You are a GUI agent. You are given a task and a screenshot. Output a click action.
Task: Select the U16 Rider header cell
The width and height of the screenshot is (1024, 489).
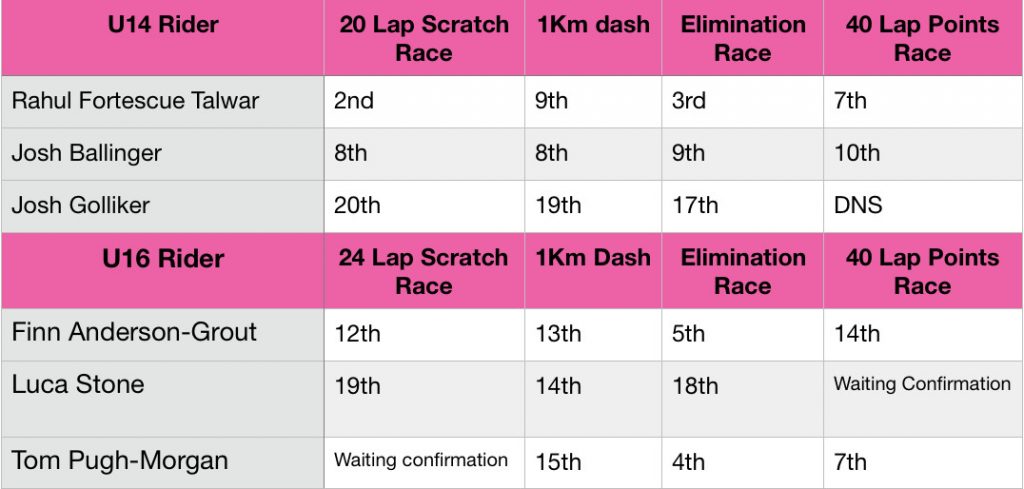(163, 271)
